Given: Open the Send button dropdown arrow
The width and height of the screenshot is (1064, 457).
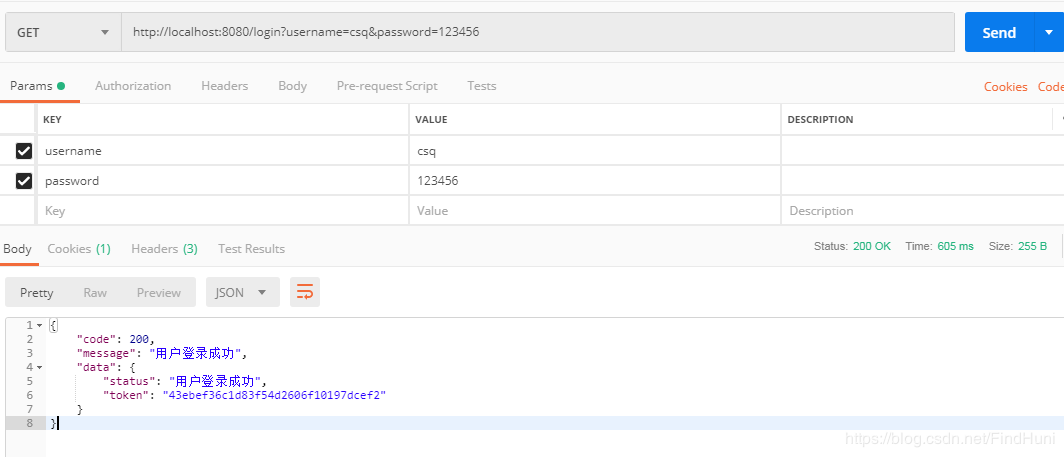Looking at the screenshot, I should coord(1048,32).
